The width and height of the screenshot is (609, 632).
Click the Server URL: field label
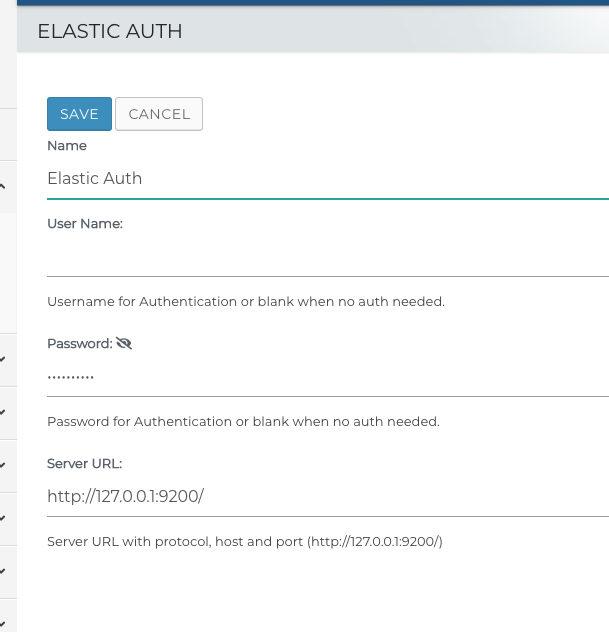[x=84, y=464]
